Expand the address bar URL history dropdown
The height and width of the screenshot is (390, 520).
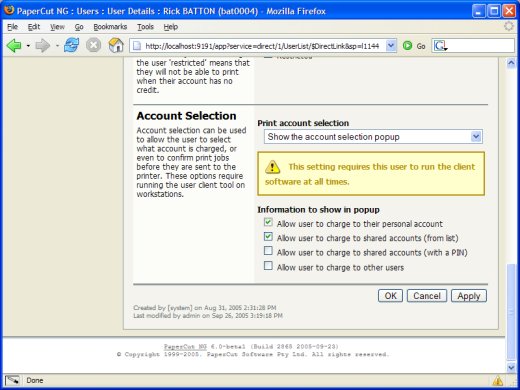point(391,46)
